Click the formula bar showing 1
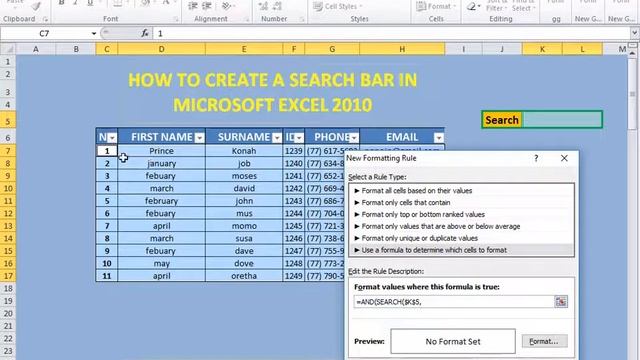 pyautogui.click(x=392, y=33)
